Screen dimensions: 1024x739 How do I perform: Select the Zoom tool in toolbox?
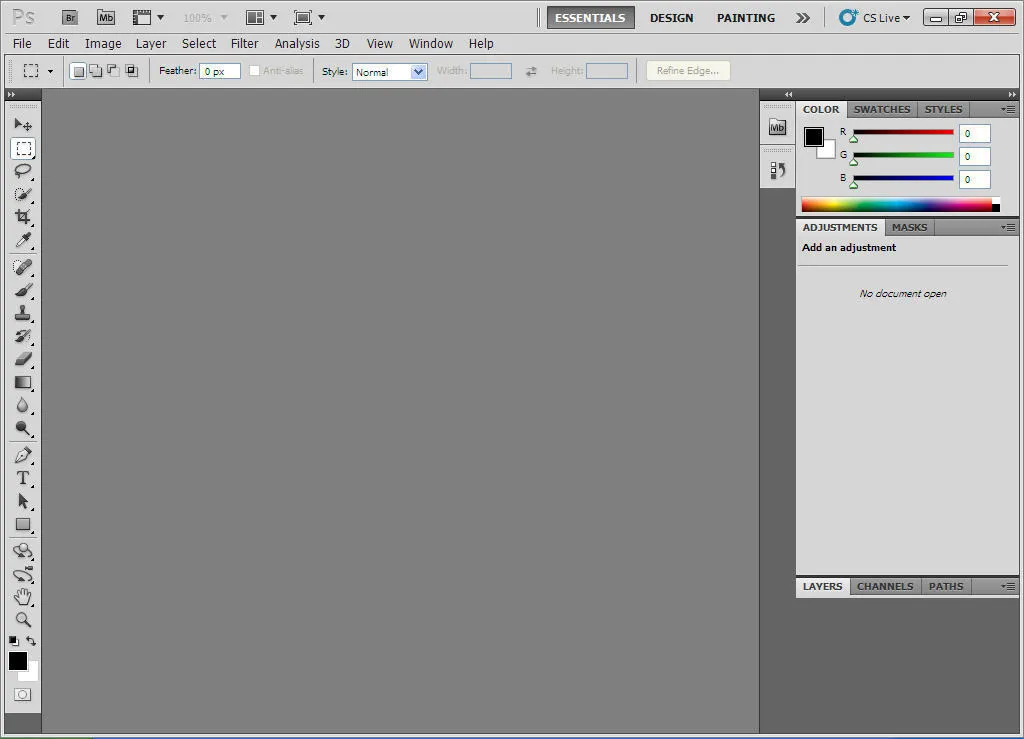point(23,620)
